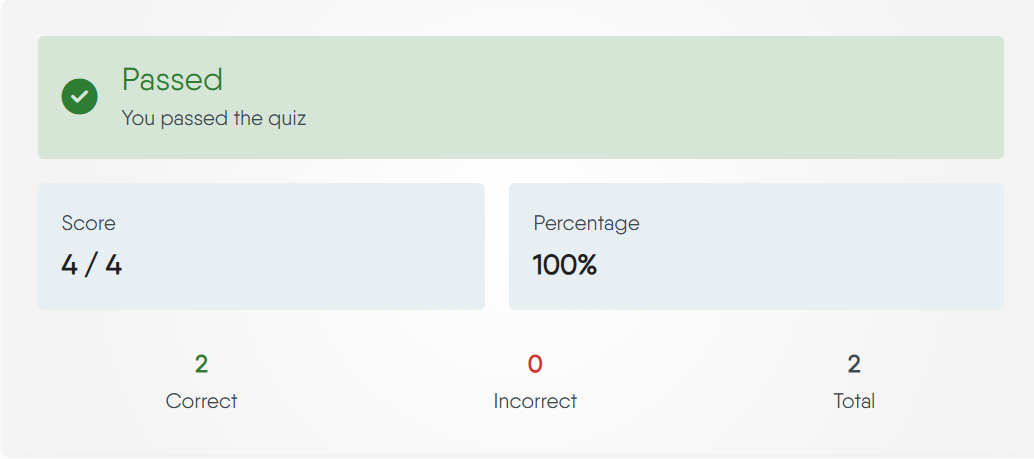Click the total count number above "Total"
The width and height of the screenshot is (1034, 459).
(x=854, y=364)
